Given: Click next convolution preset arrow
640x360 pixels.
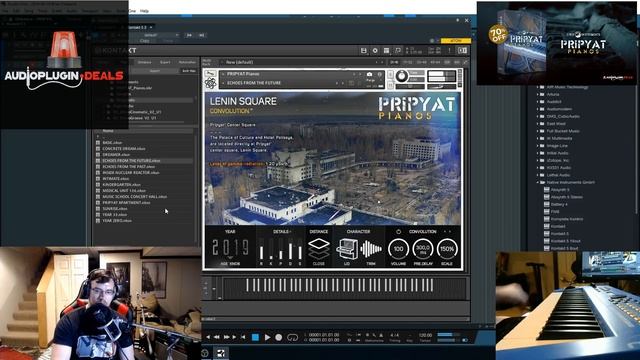Looking at the screenshot, I should point(450,231).
